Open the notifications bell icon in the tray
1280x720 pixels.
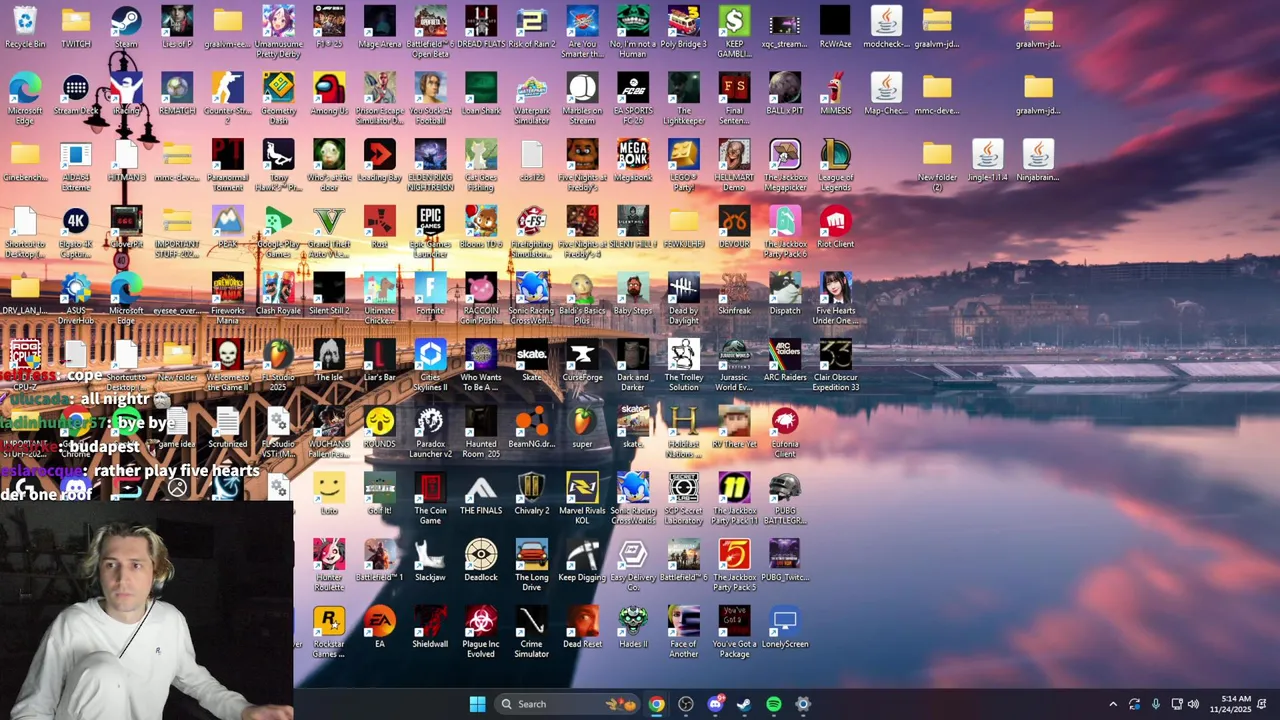(x=1263, y=704)
